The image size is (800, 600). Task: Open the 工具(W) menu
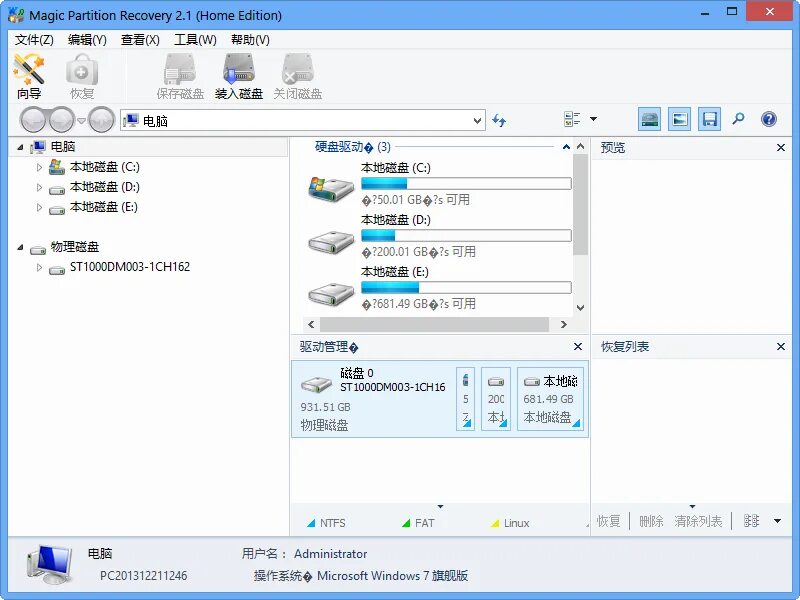[195, 40]
